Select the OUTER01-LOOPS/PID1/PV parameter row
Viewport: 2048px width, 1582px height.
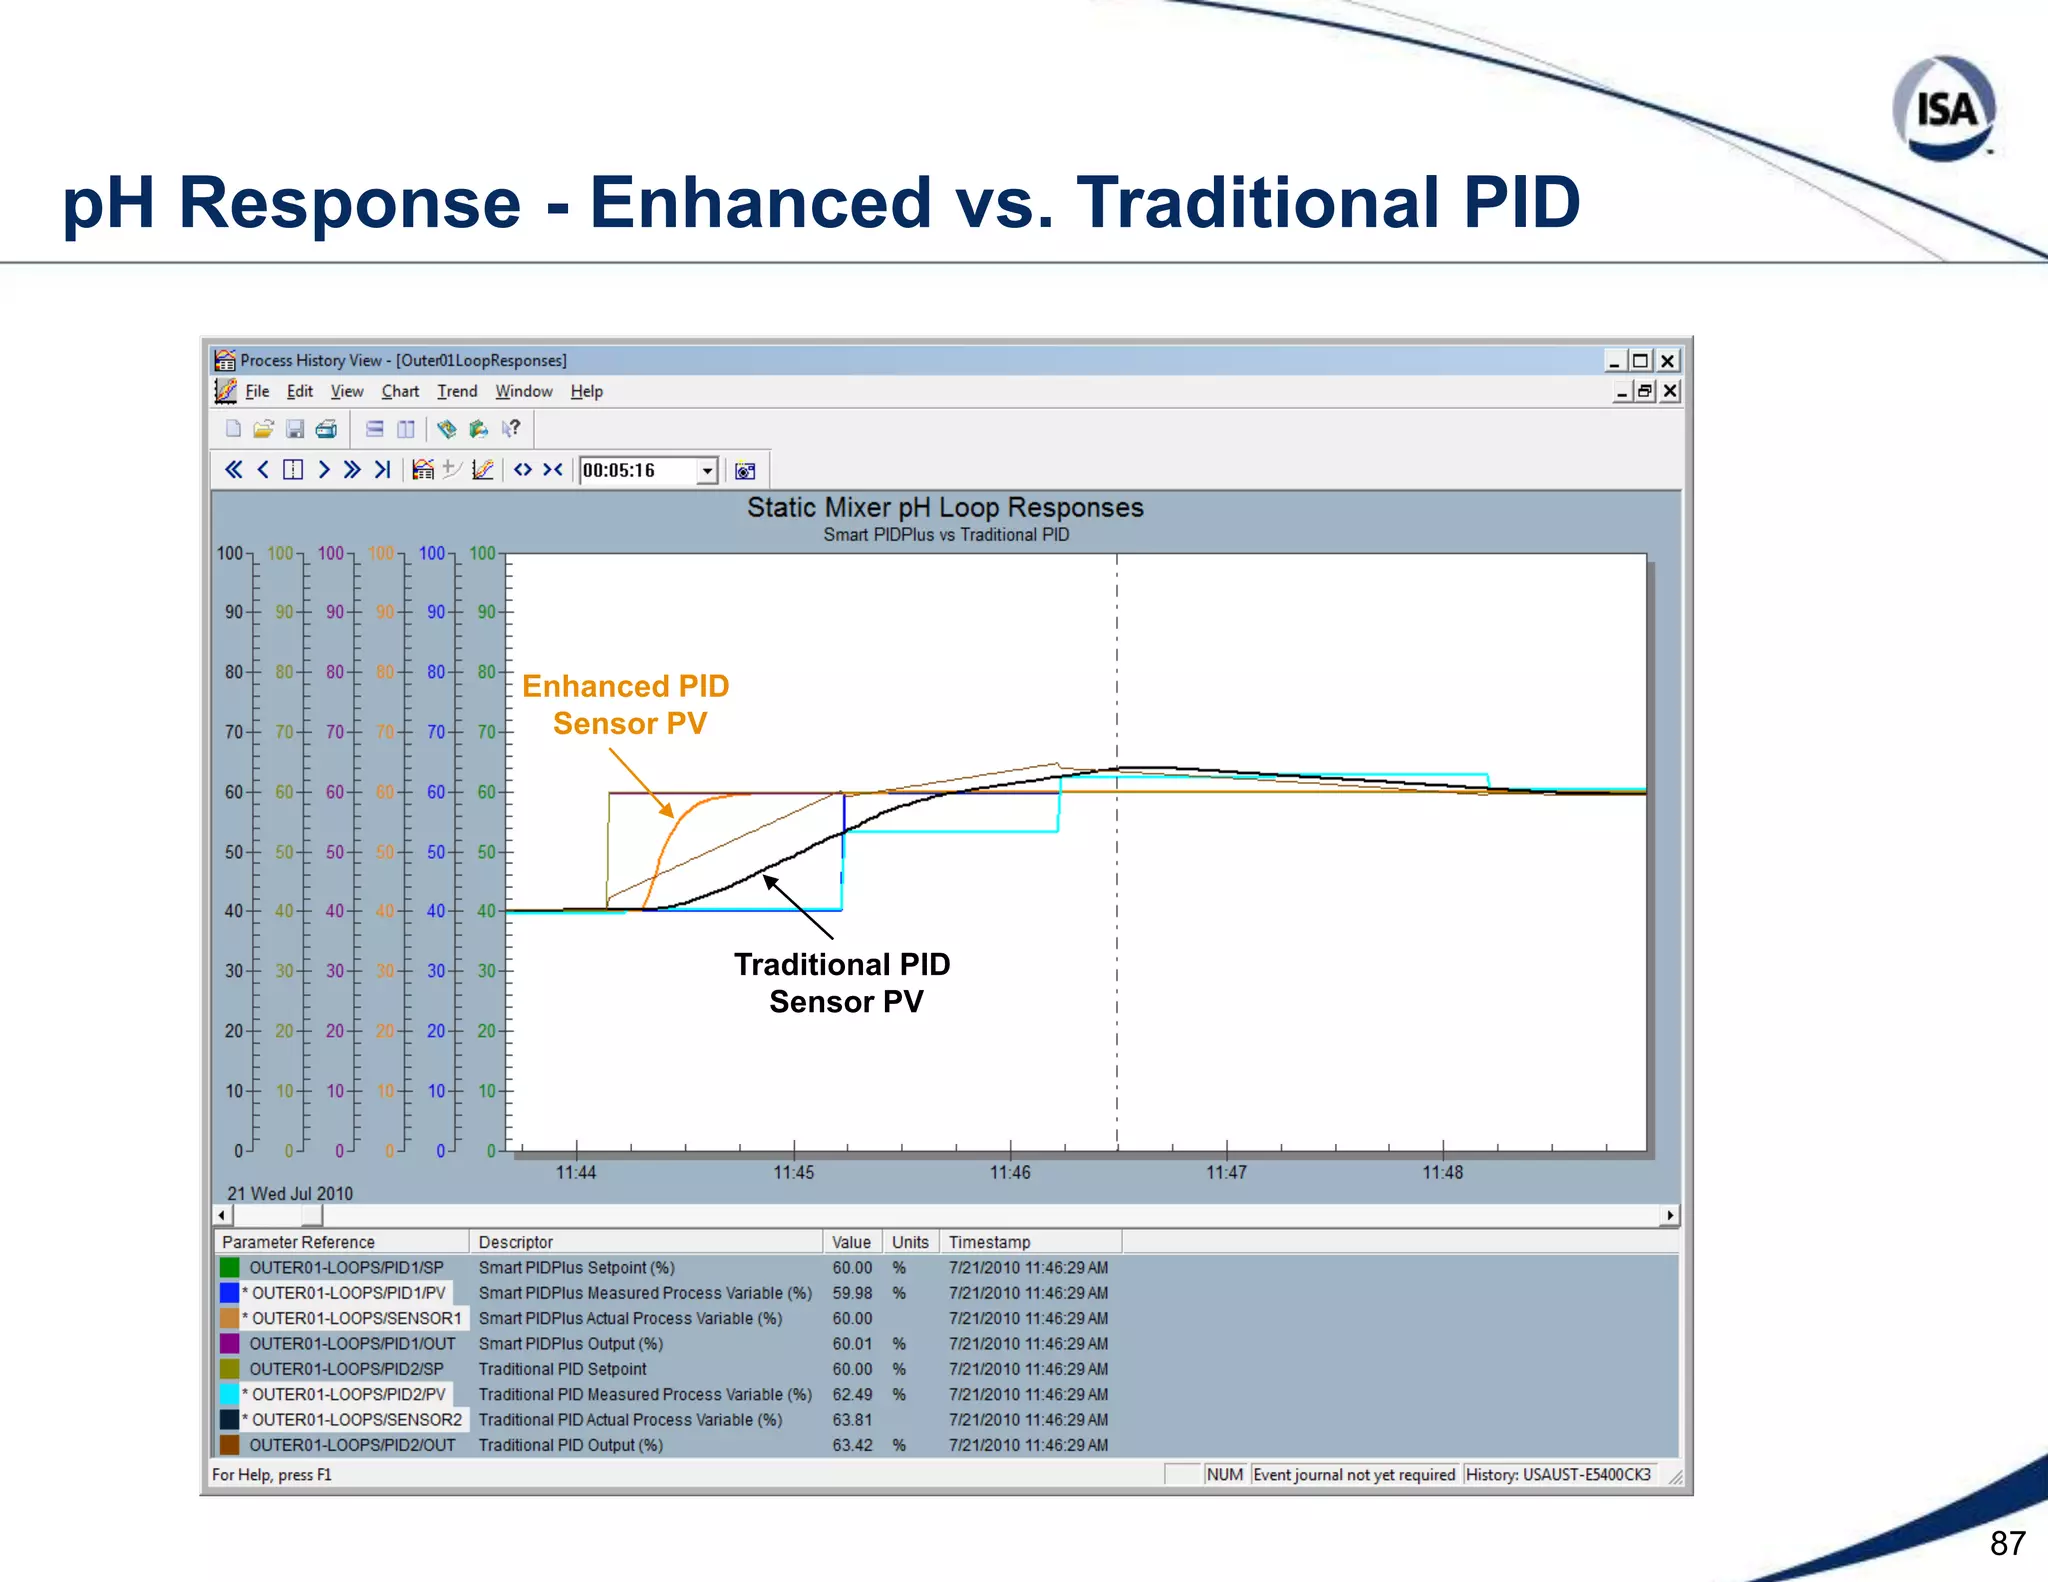[347, 1293]
